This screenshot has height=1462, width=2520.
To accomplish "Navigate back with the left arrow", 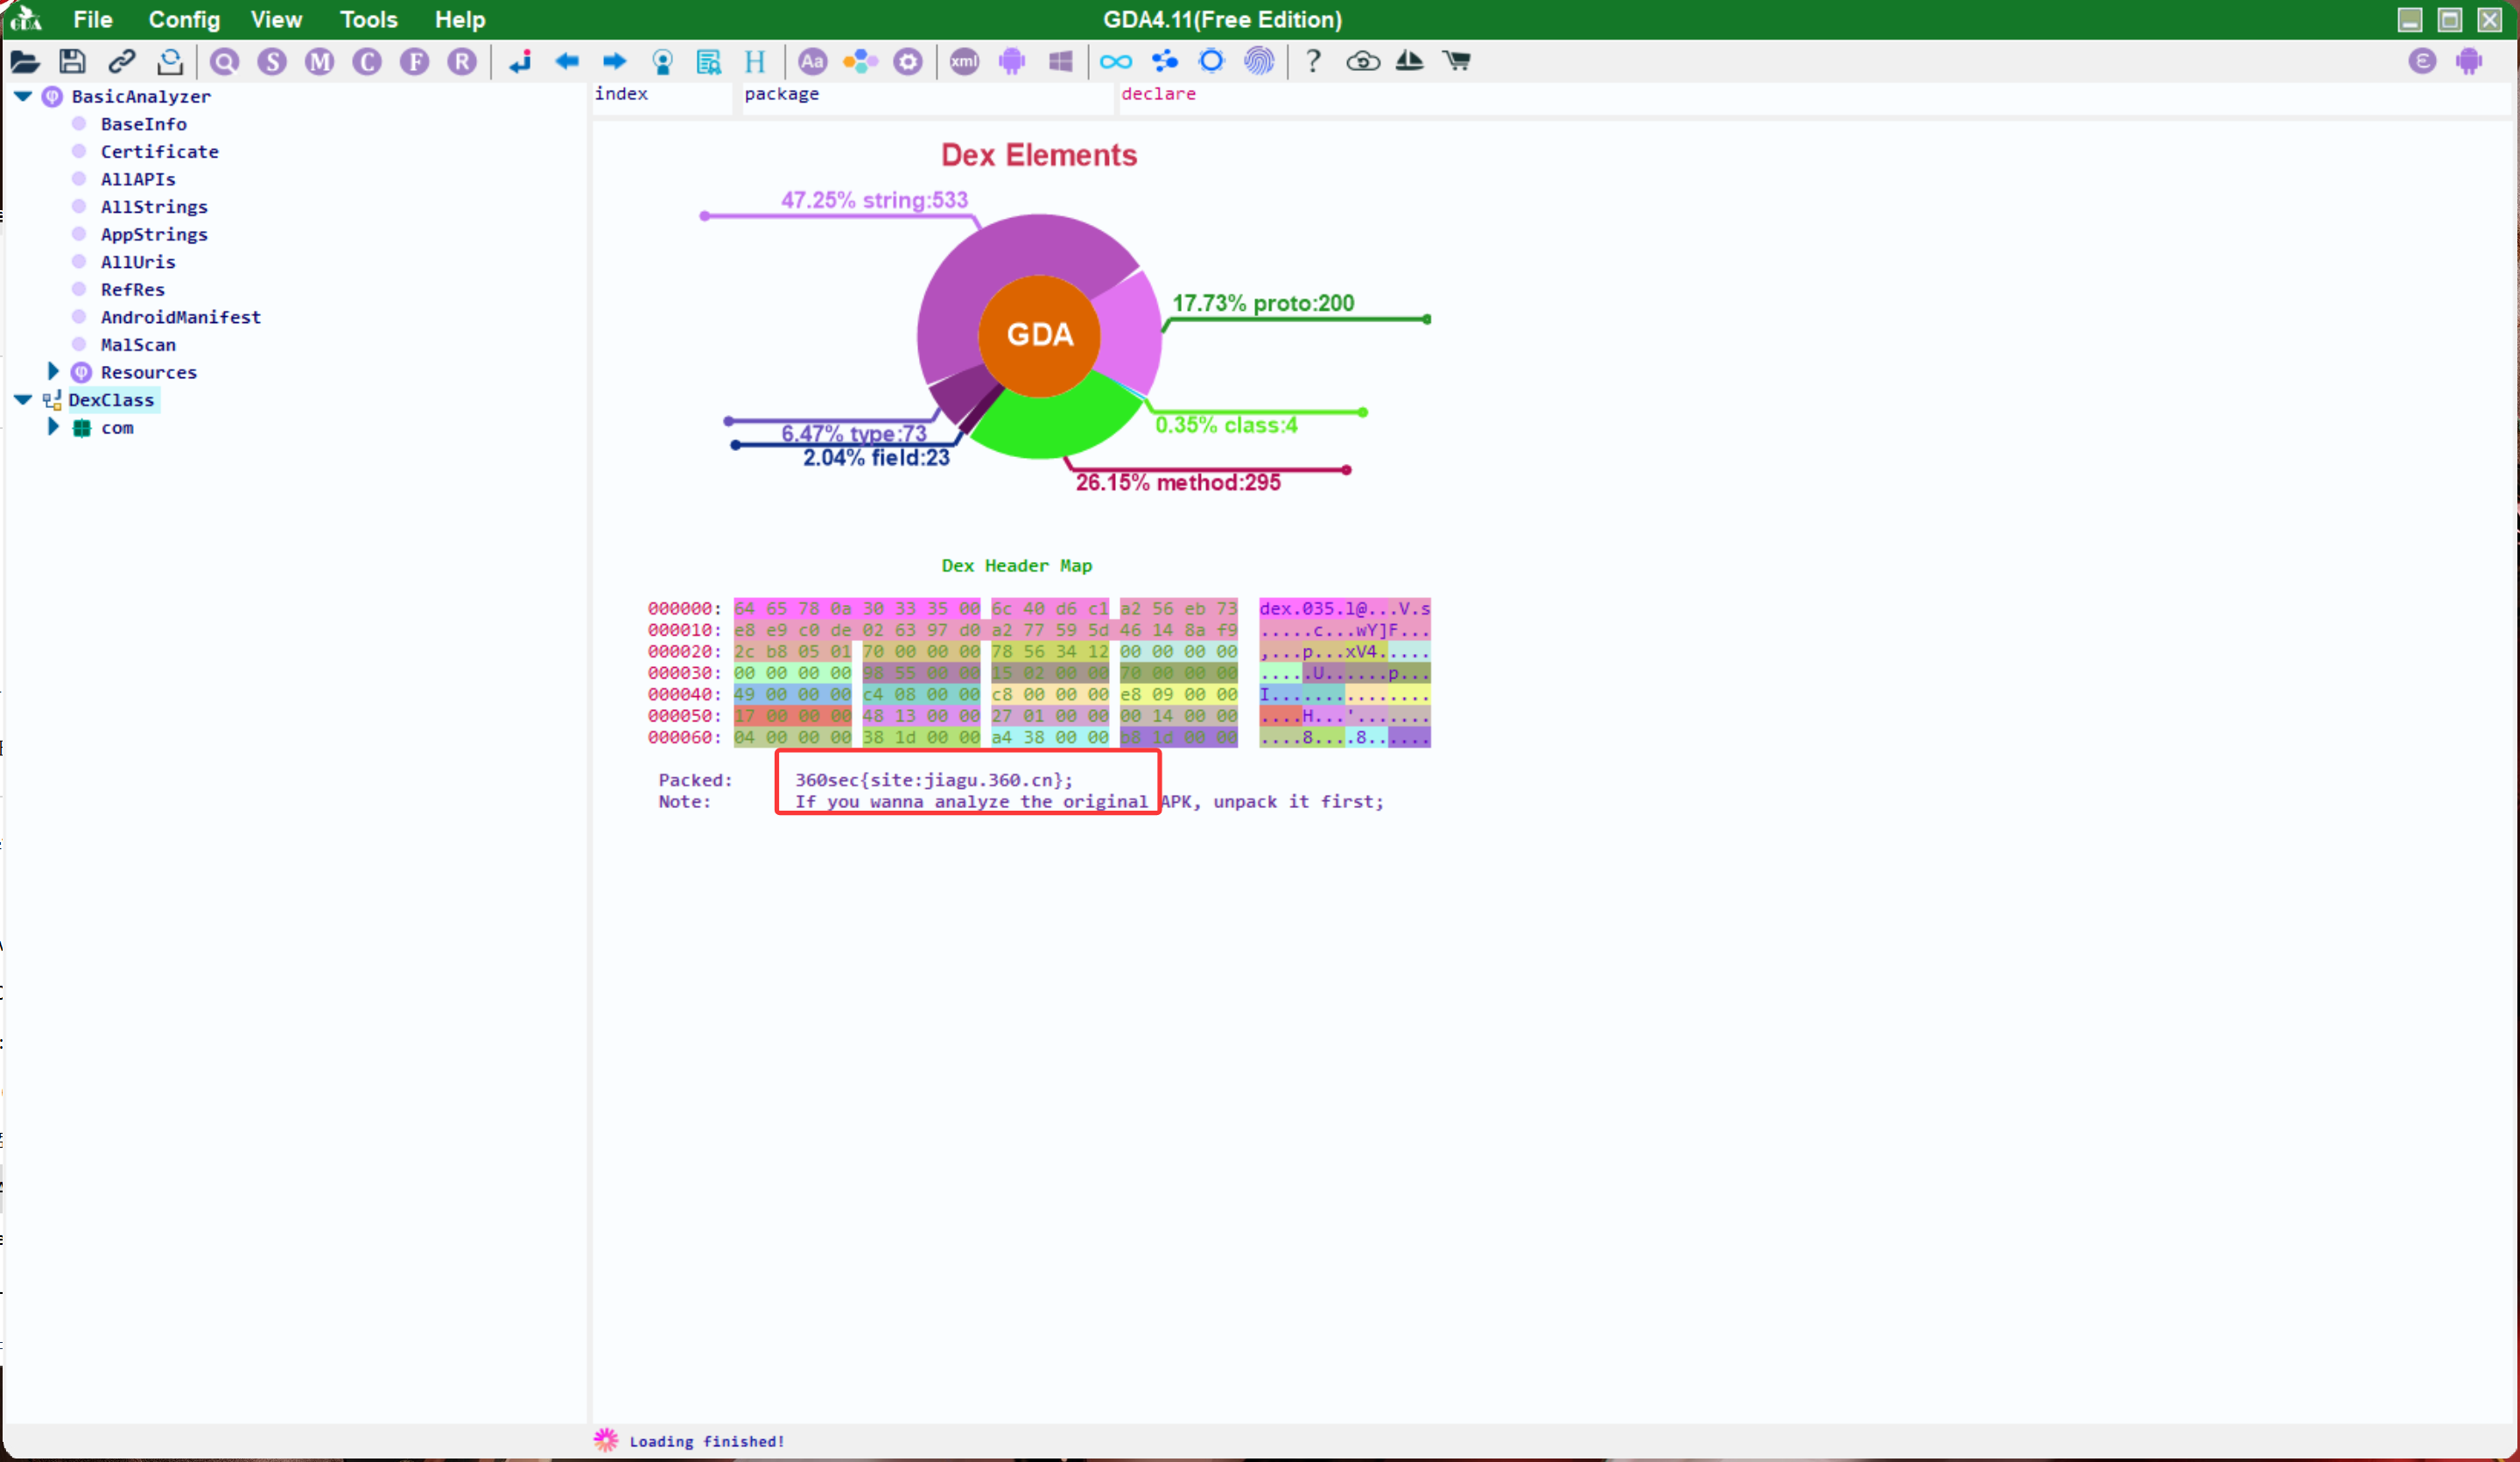I will 567,62.
